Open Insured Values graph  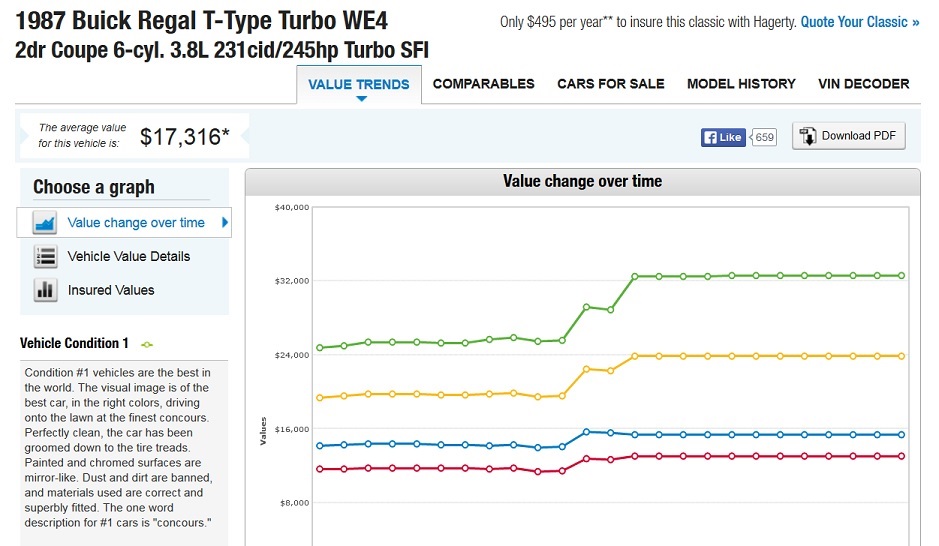pos(111,290)
